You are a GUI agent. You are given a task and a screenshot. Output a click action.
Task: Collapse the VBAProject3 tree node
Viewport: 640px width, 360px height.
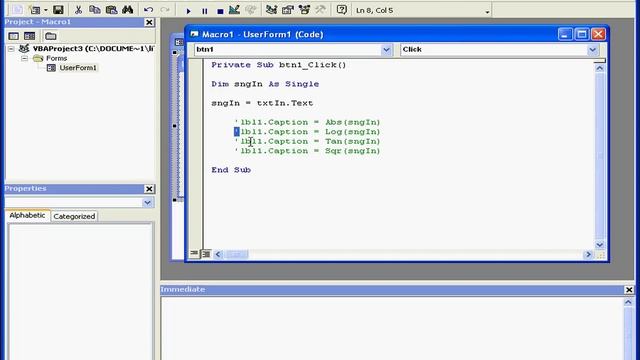click(x=11, y=49)
